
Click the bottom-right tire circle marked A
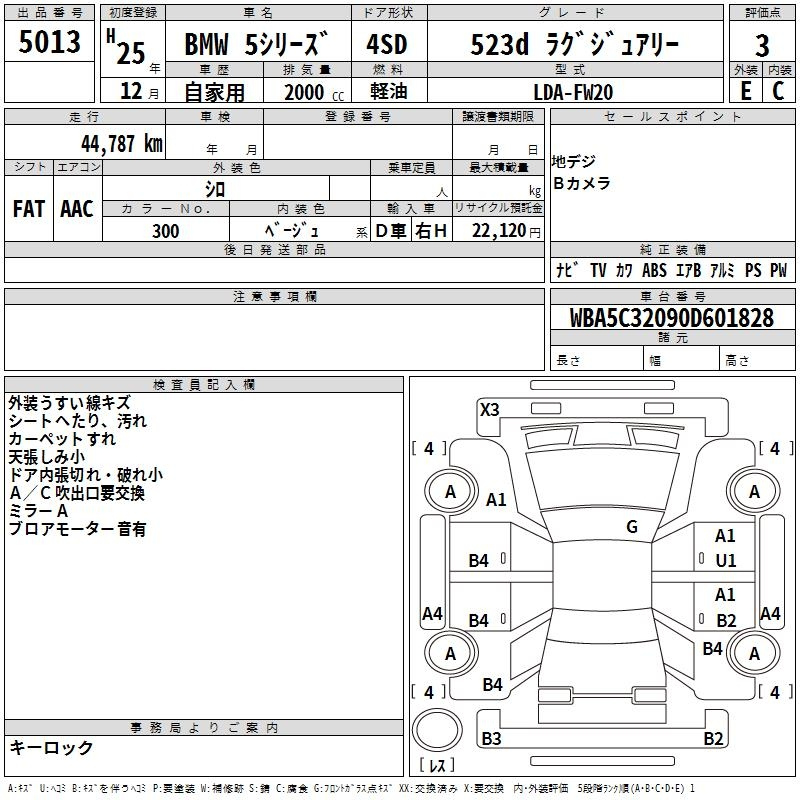click(754, 653)
